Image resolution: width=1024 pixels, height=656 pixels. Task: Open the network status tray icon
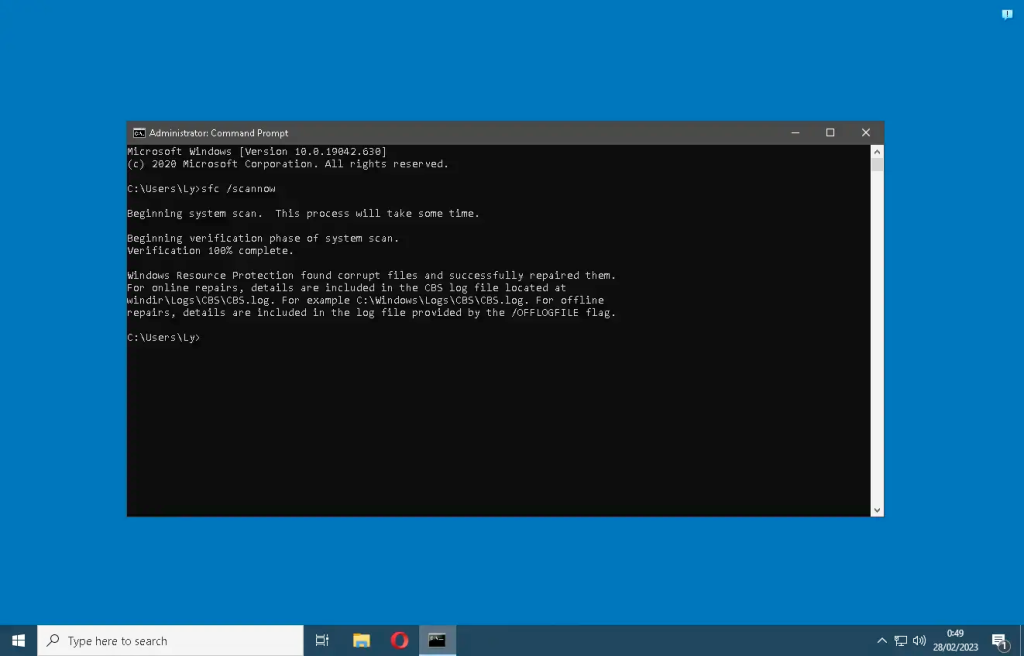(x=901, y=640)
